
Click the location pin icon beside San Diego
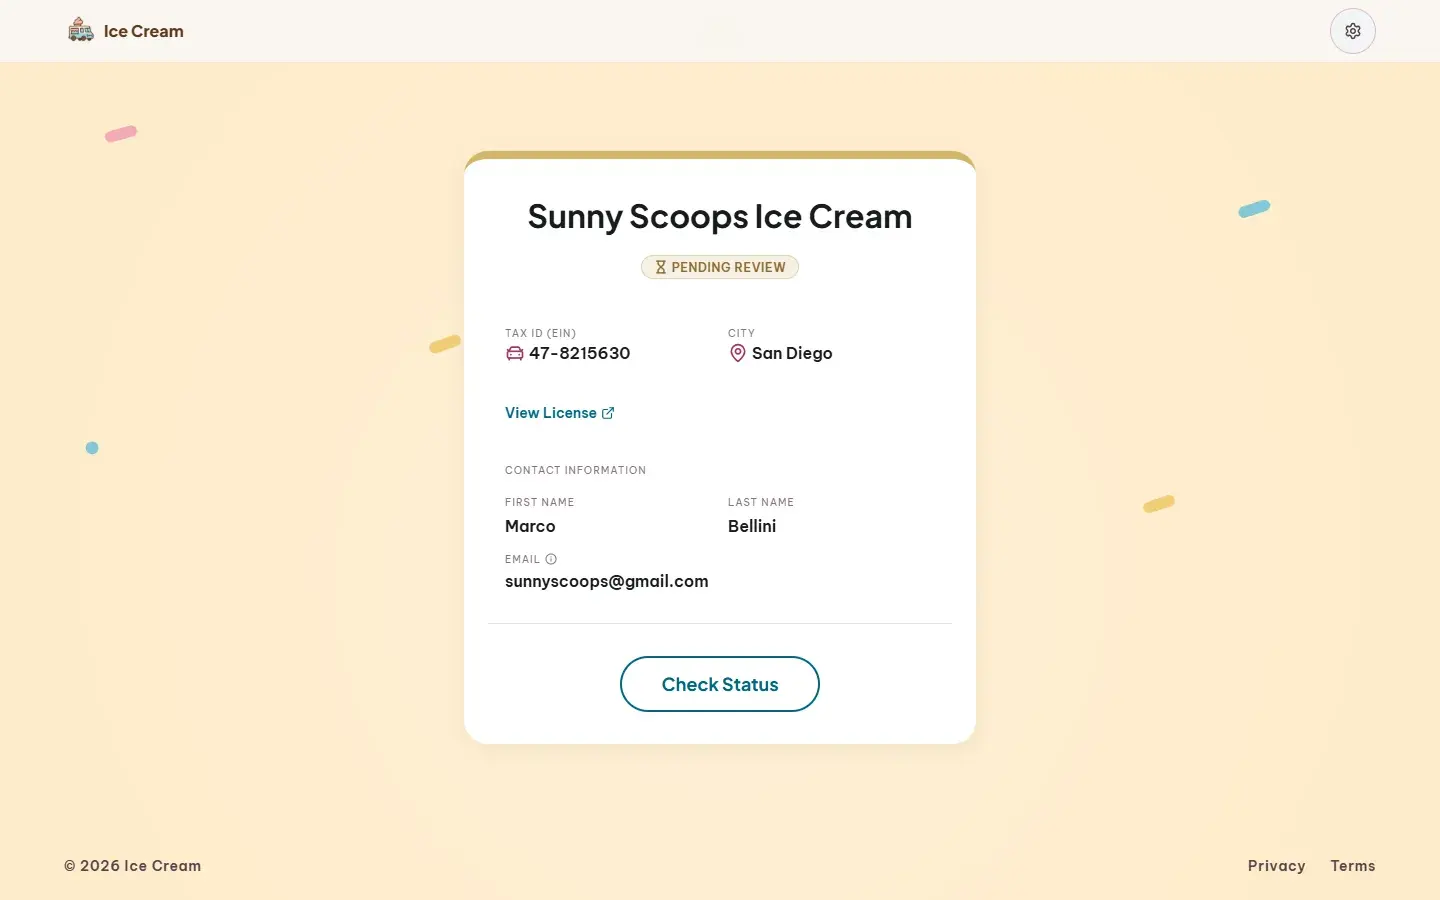pos(738,353)
